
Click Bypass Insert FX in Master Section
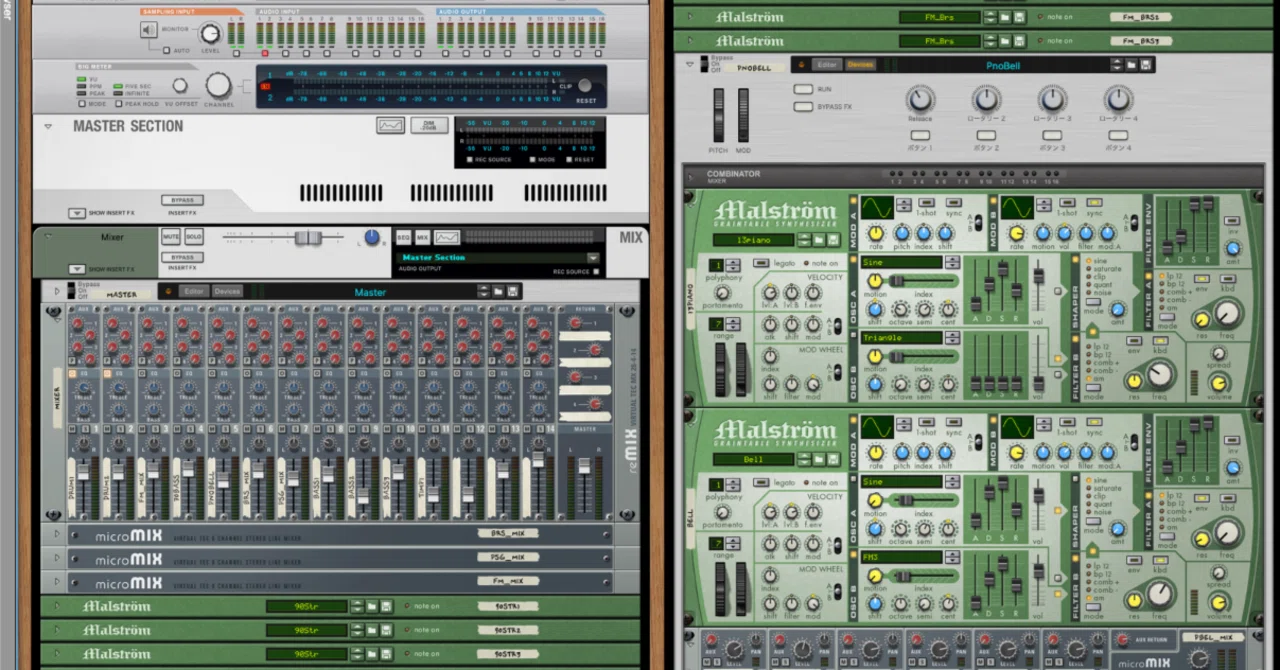point(181,201)
